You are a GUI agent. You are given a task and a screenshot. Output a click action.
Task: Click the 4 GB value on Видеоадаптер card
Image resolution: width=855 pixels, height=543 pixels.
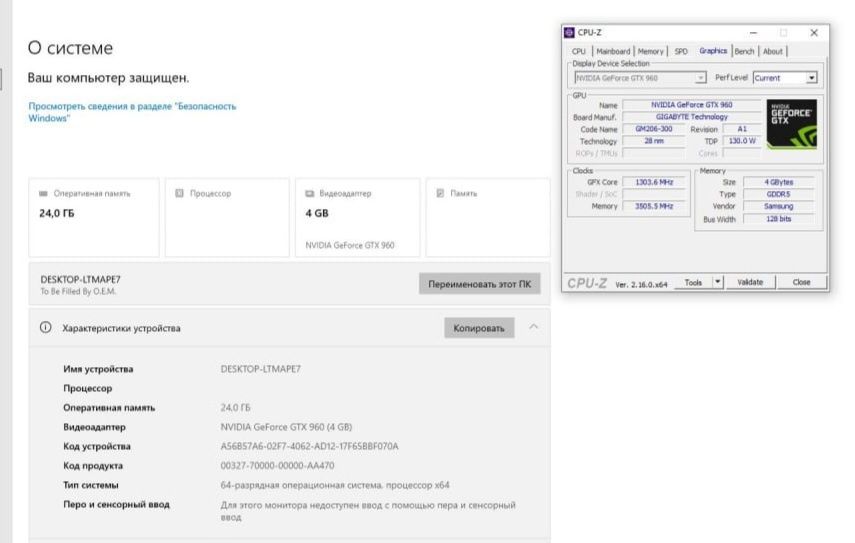pos(317,213)
